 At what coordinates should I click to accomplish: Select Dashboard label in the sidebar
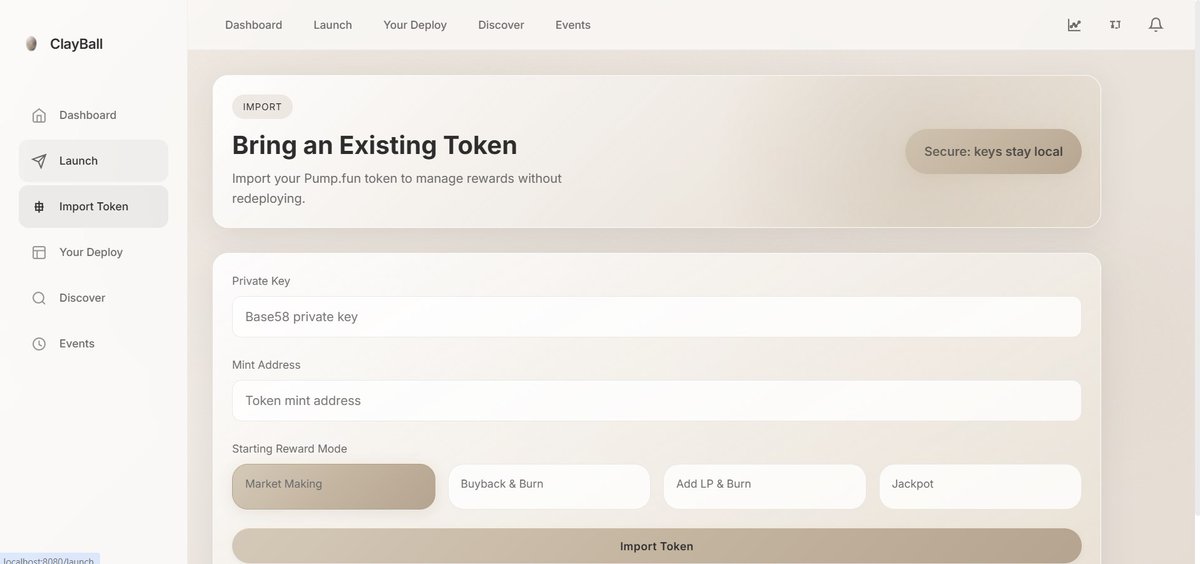click(88, 115)
